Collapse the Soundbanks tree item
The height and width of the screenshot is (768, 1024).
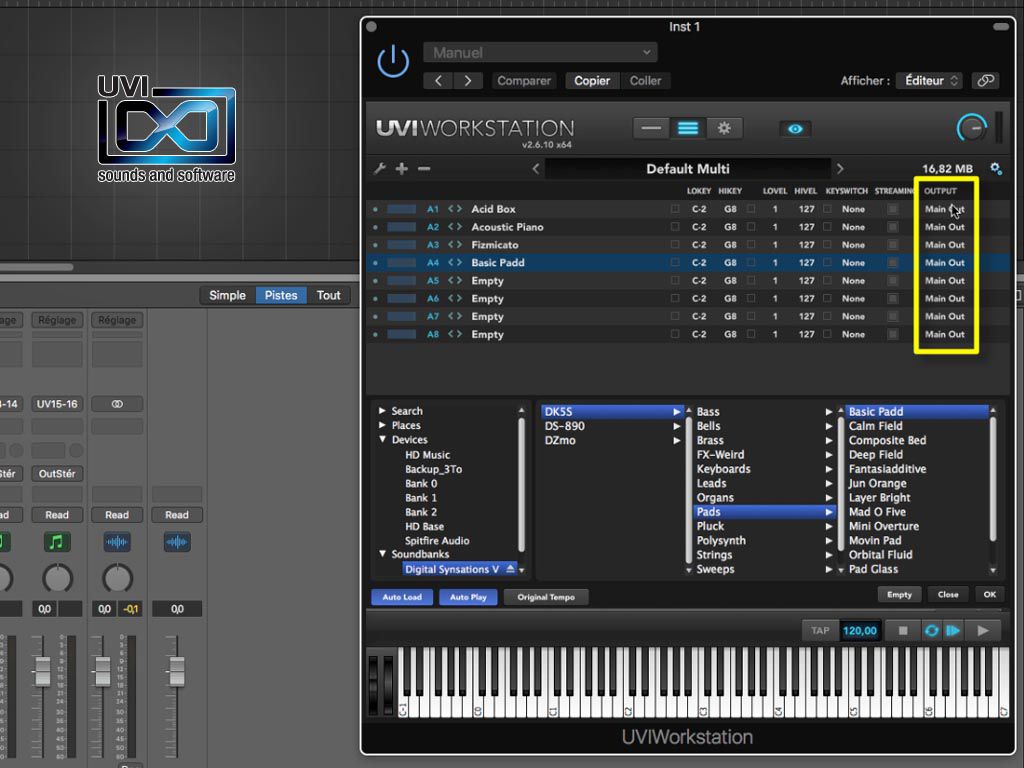[382, 554]
